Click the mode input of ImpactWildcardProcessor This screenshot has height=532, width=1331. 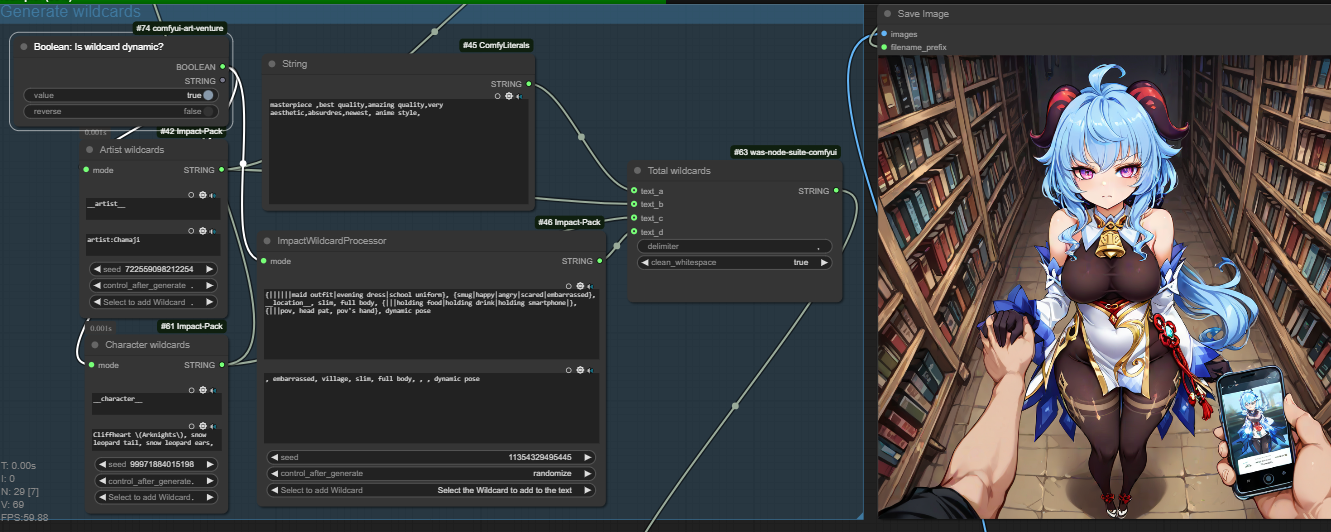click(x=264, y=261)
